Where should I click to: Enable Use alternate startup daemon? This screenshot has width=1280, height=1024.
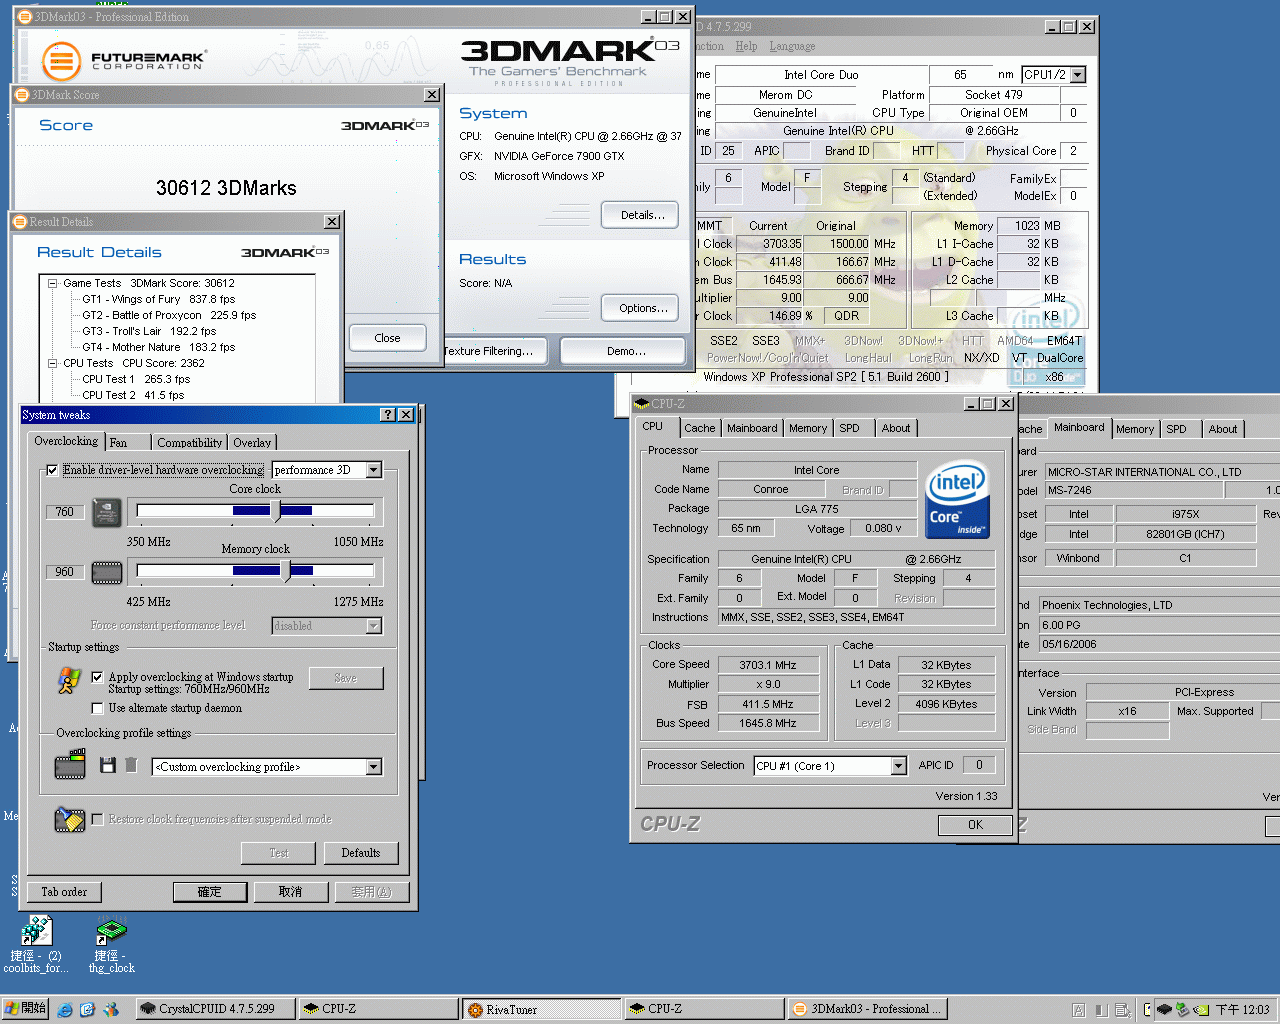click(97, 708)
